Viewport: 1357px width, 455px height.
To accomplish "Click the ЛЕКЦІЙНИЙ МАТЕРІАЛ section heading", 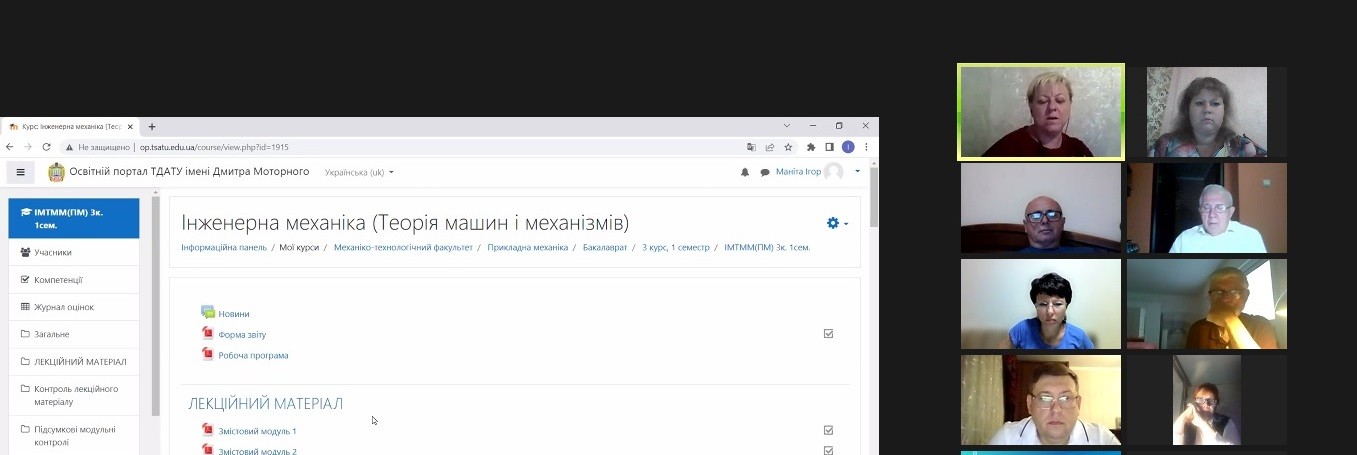I will 266,403.
